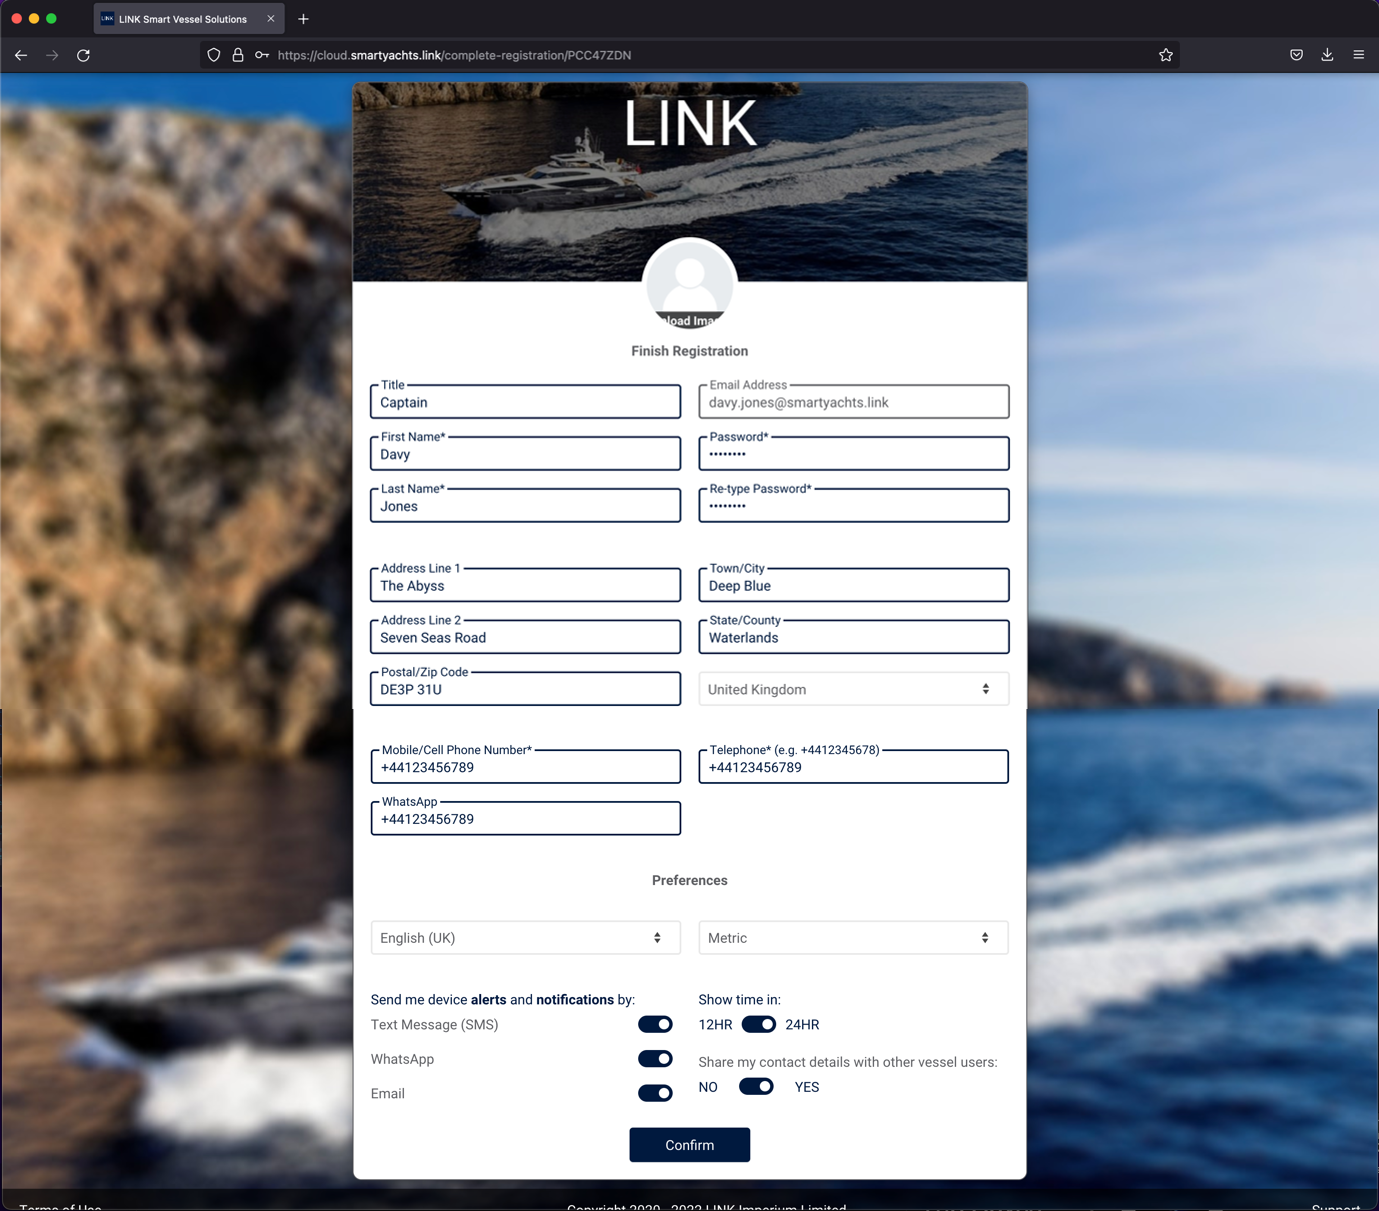Image resolution: width=1379 pixels, height=1211 pixels.
Task: Go back with browser back arrow
Action: coord(21,55)
